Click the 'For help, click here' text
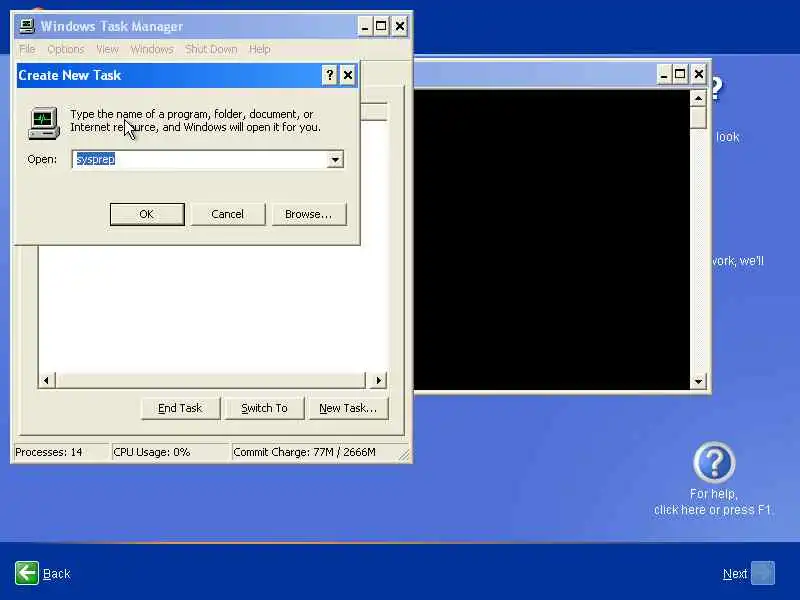This screenshot has width=800, height=600. tap(713, 502)
